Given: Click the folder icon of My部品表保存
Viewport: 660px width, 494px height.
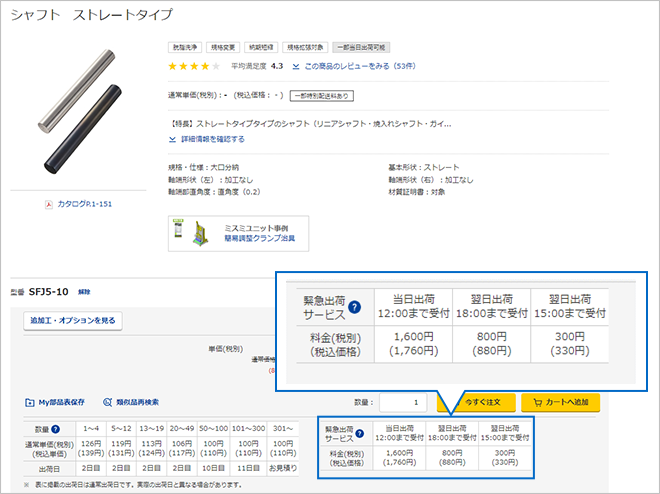Looking at the screenshot, I should click(29, 403).
